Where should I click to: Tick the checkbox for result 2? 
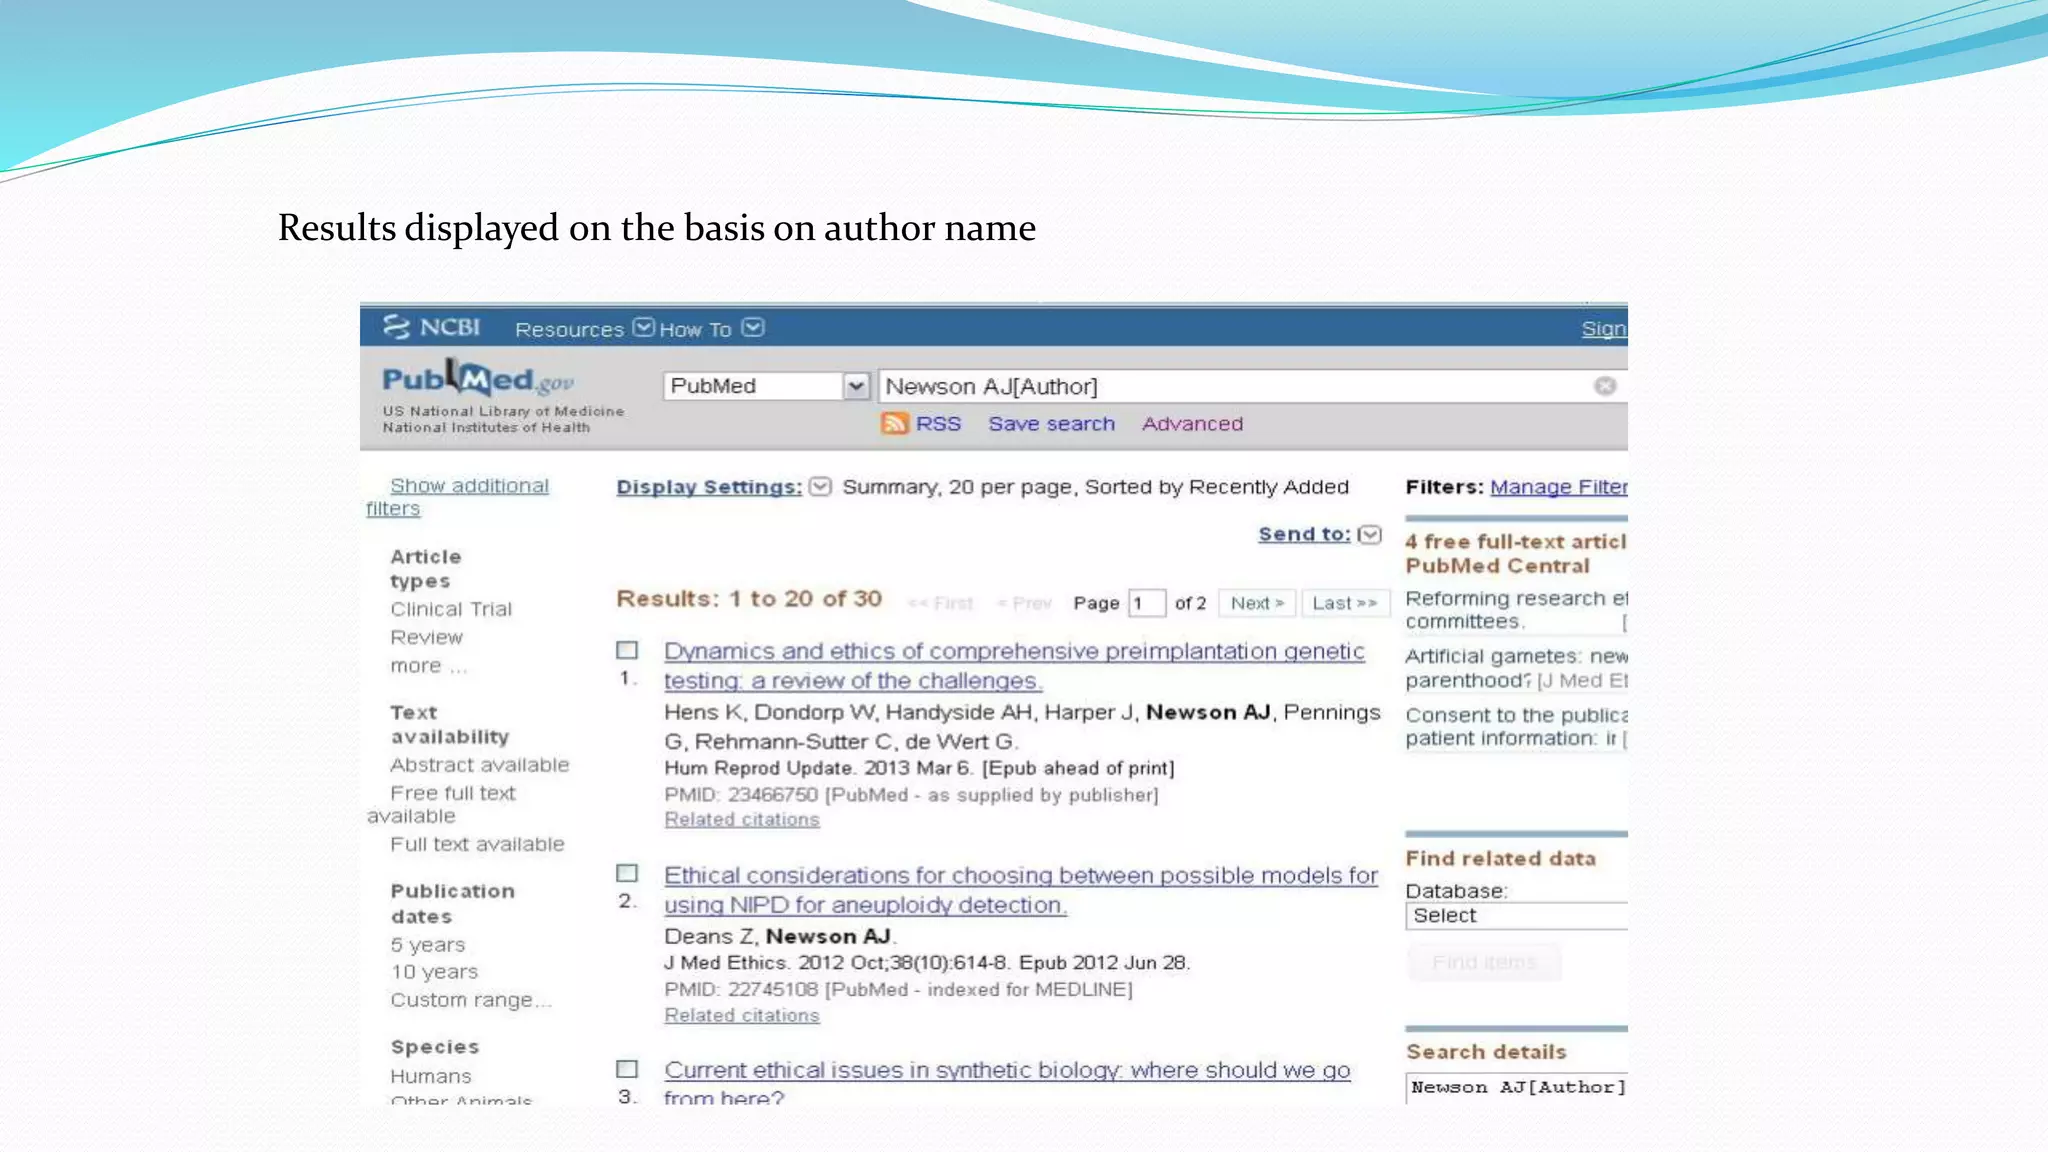[x=627, y=873]
